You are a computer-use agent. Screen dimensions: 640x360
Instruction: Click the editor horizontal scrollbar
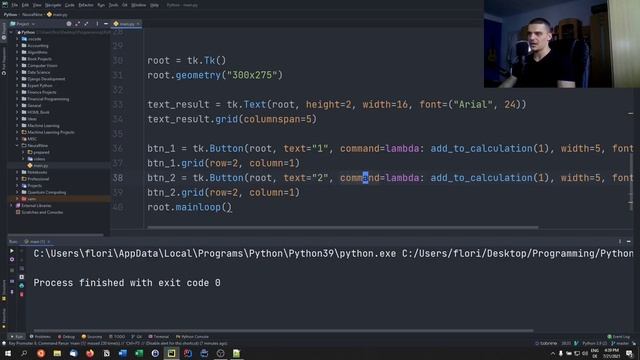pos(342,227)
